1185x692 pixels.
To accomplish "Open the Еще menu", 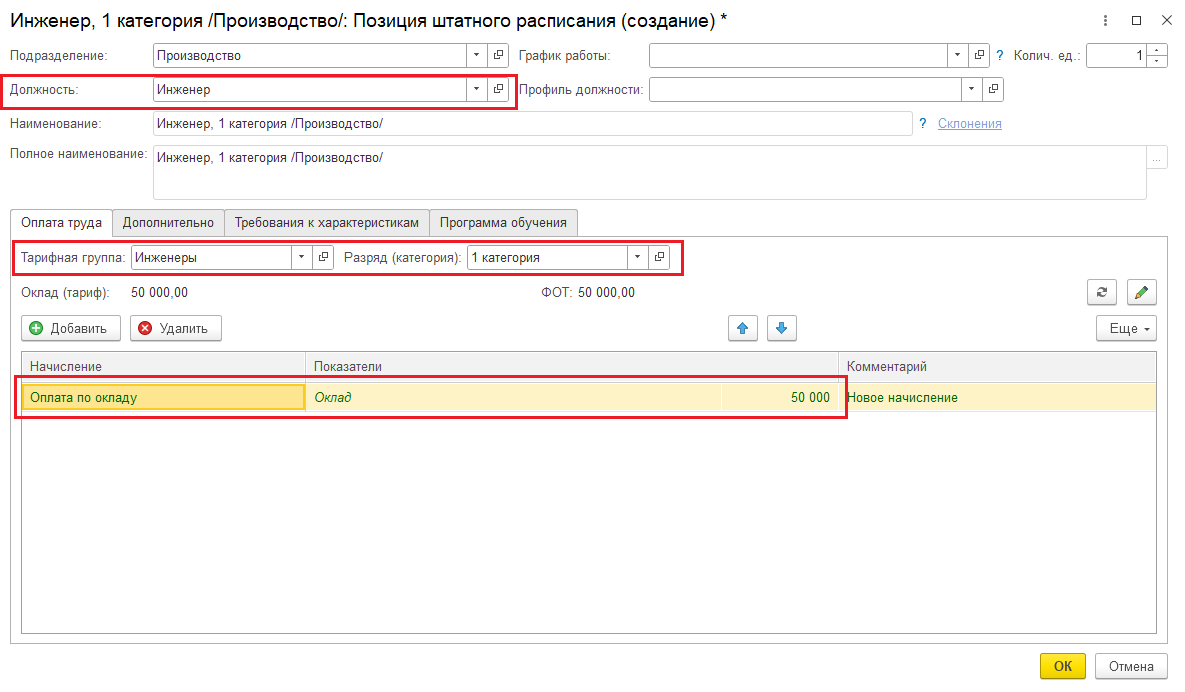I will click(1126, 328).
